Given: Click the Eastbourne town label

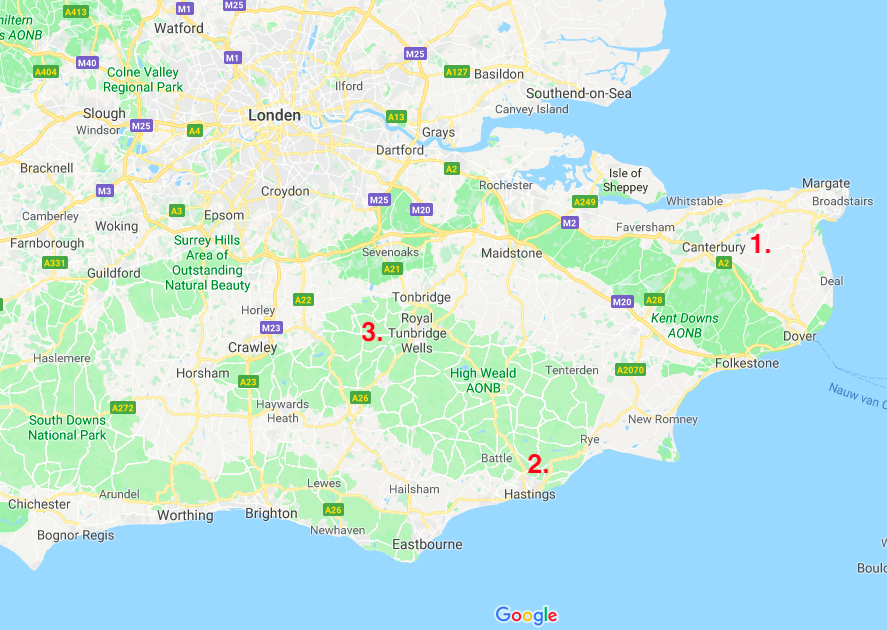Looking at the screenshot, I should coord(427,545).
